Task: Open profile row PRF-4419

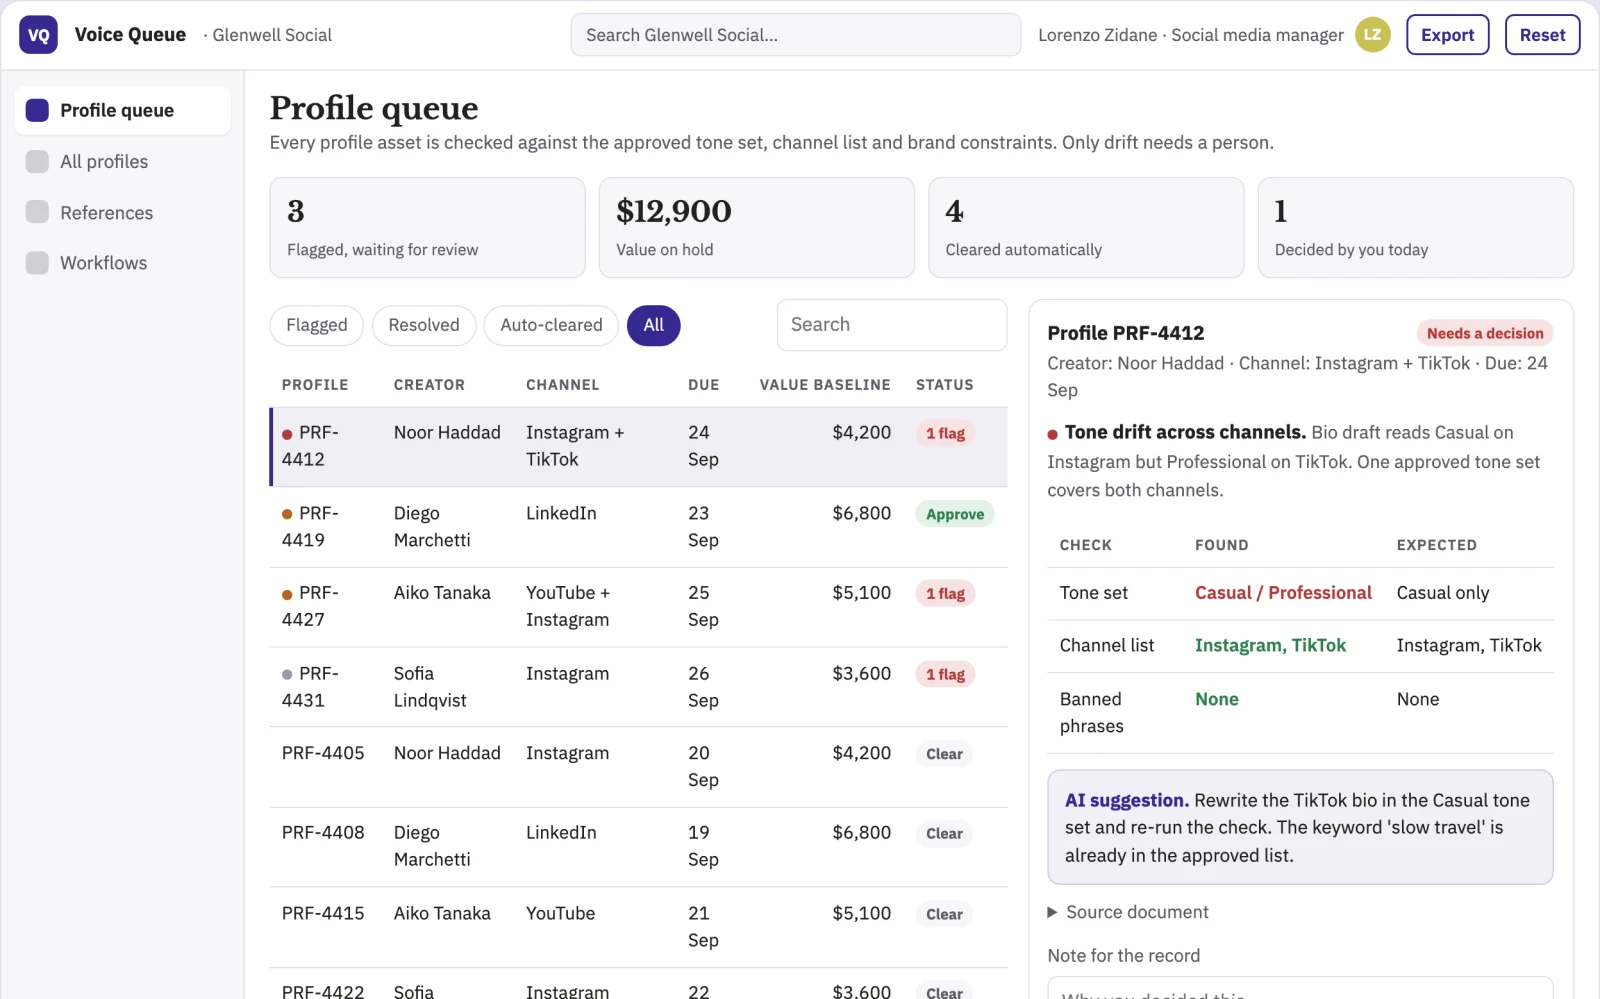Action: [x=638, y=527]
